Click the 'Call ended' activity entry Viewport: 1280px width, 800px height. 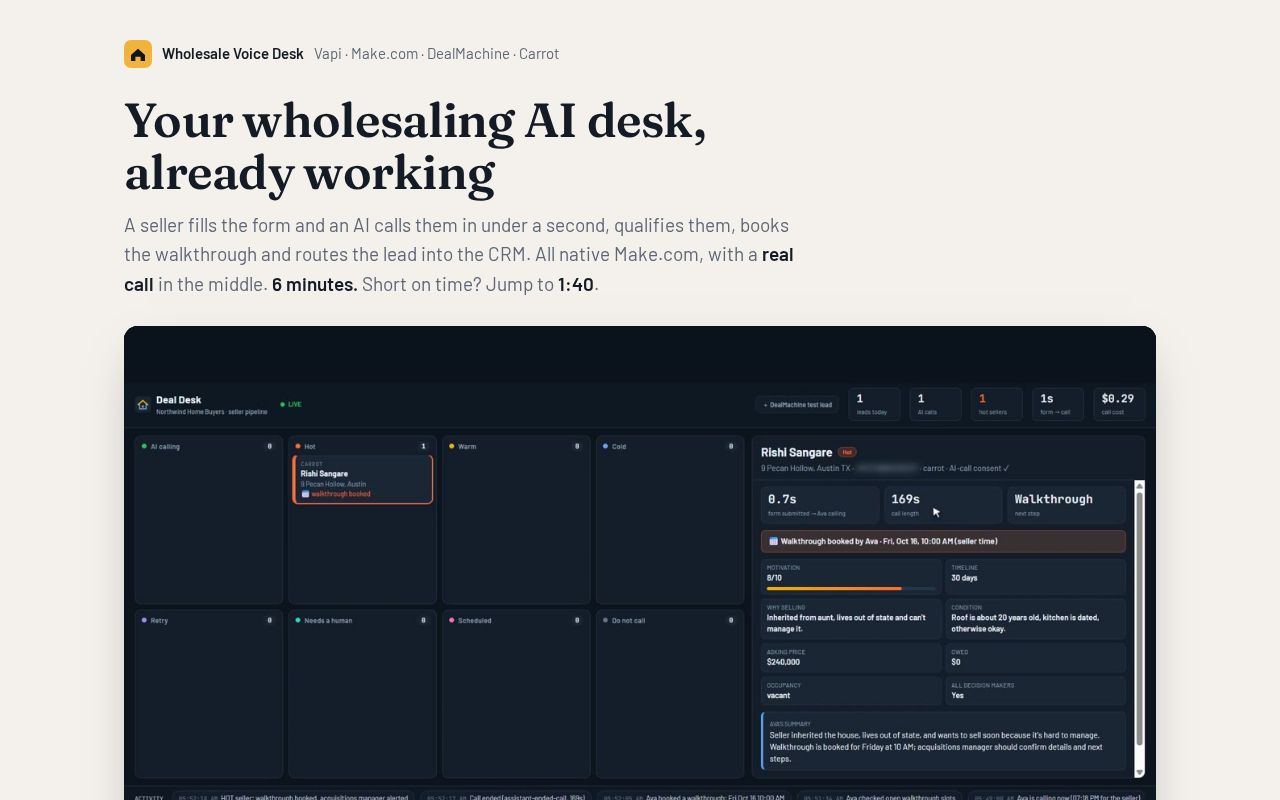[x=506, y=797]
